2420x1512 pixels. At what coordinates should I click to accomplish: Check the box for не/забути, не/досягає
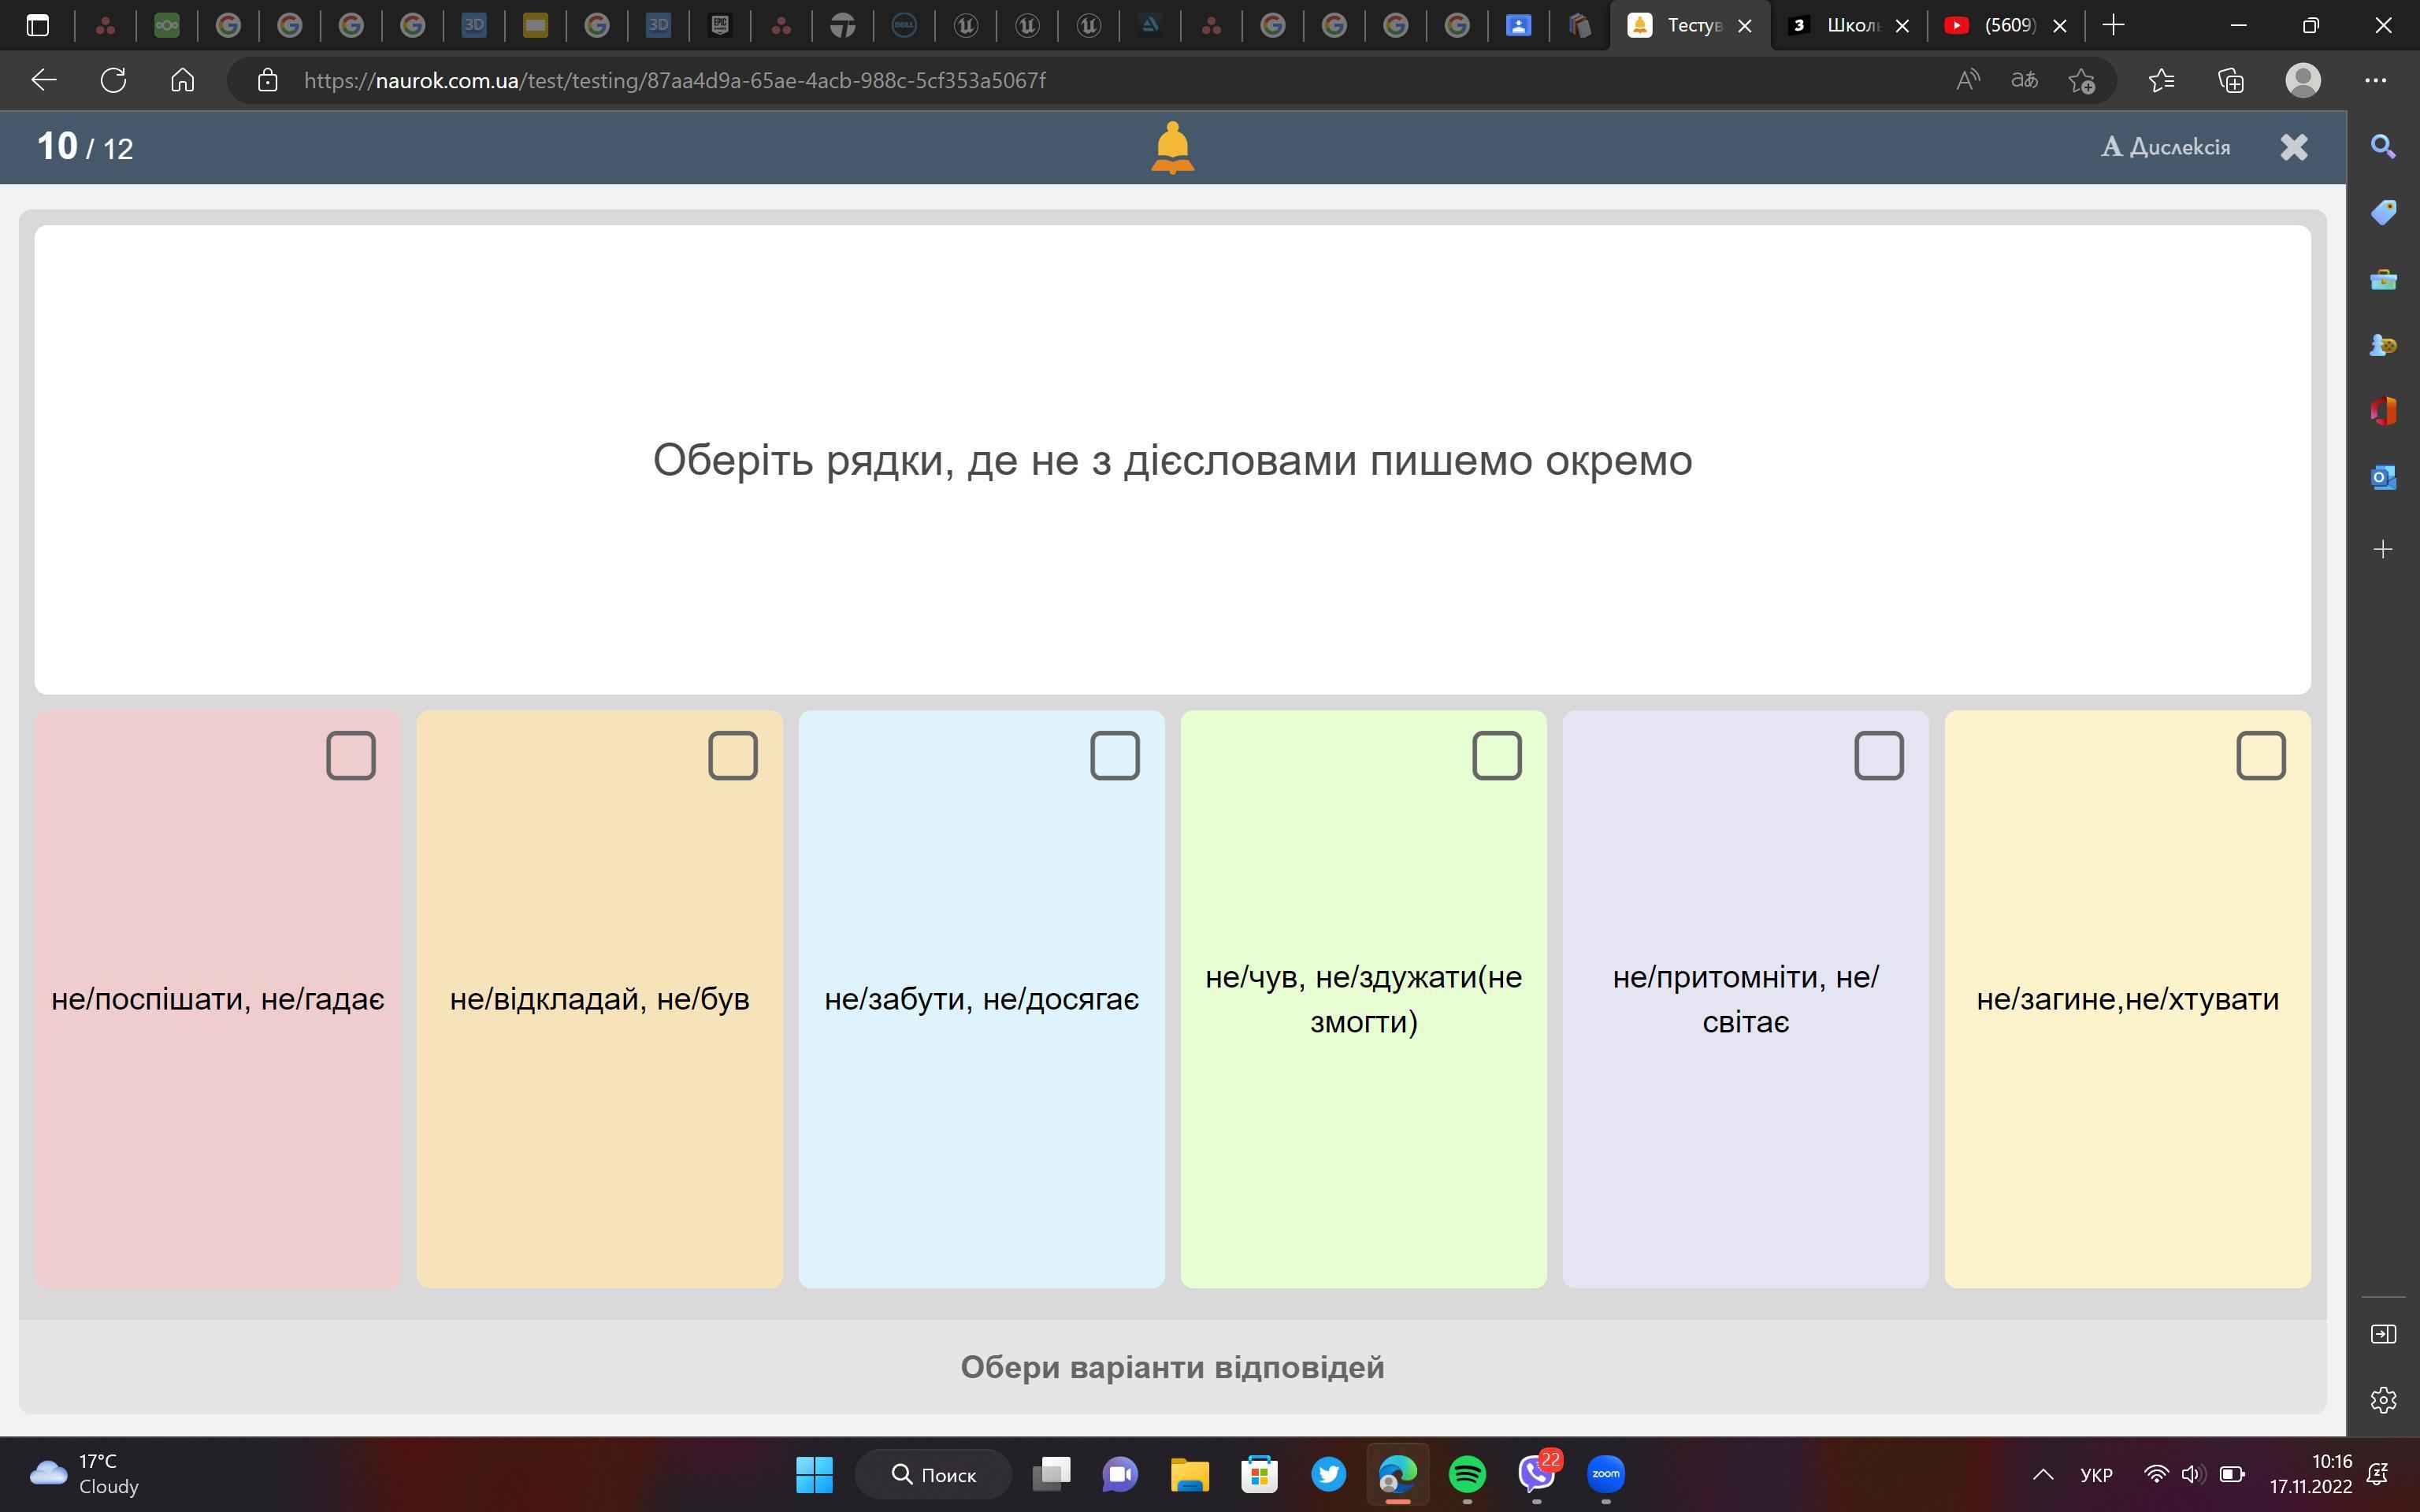coord(1114,756)
